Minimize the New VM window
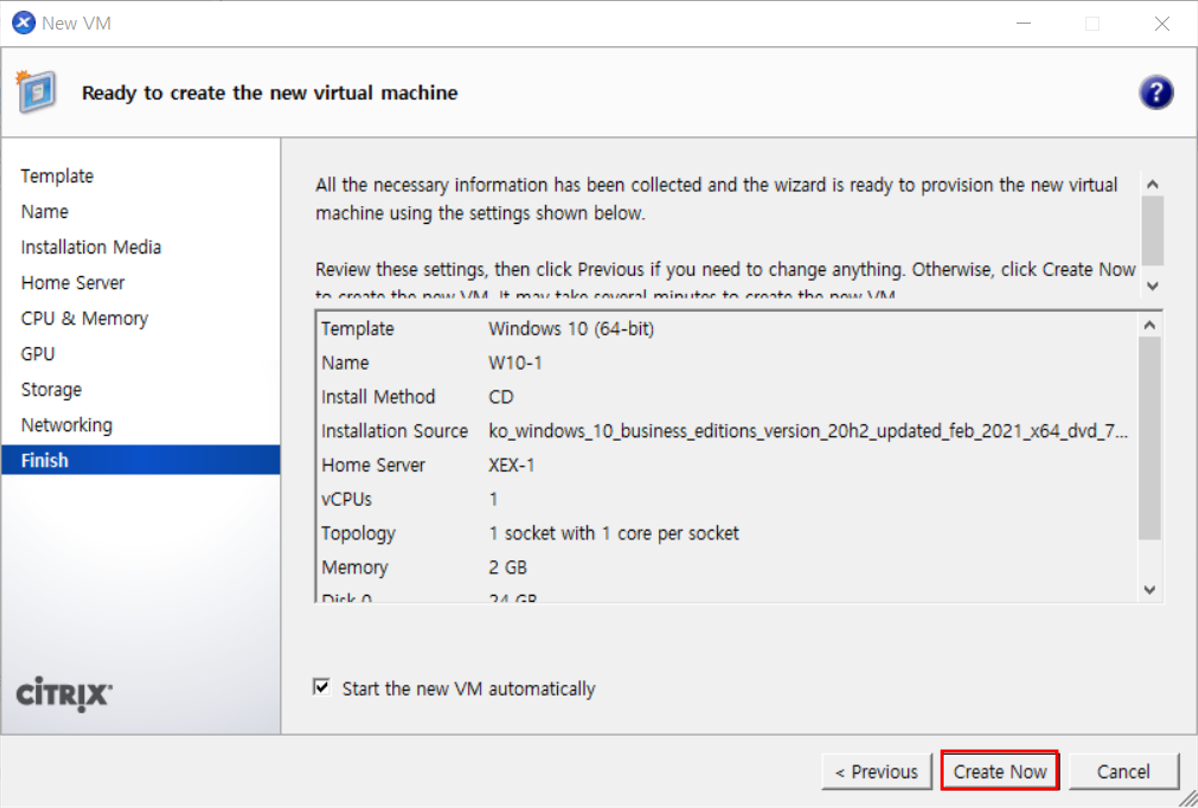 point(1023,24)
